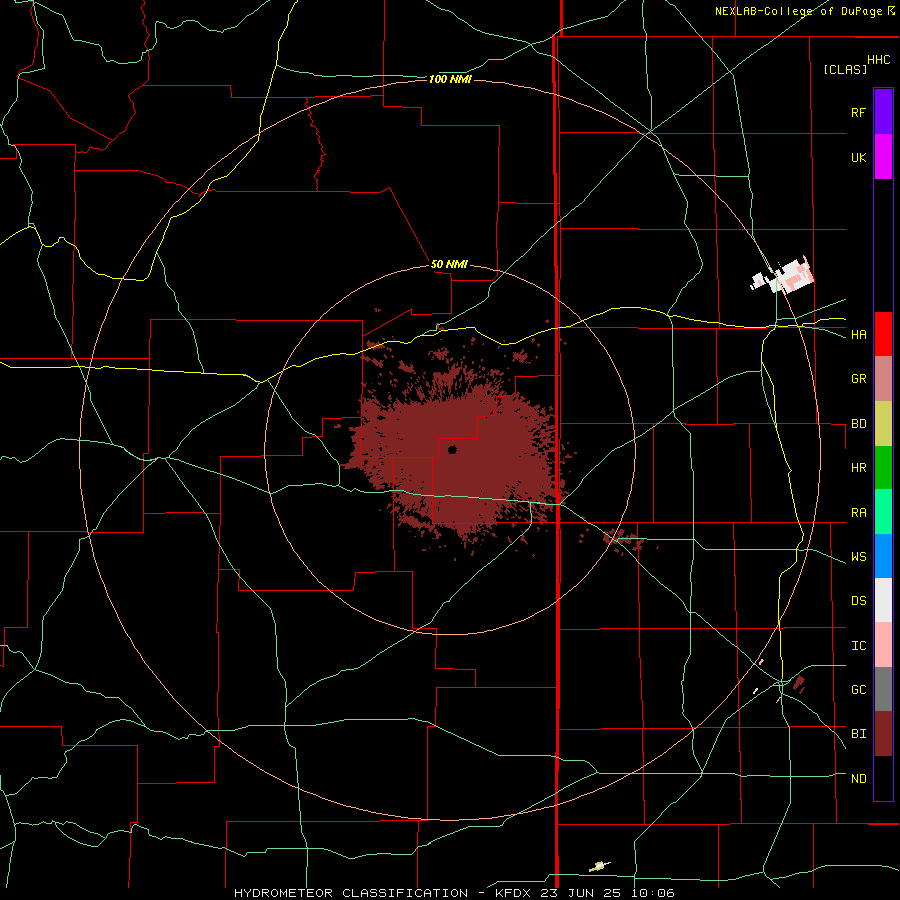Click the small yellow echo near bottom

[599, 866]
